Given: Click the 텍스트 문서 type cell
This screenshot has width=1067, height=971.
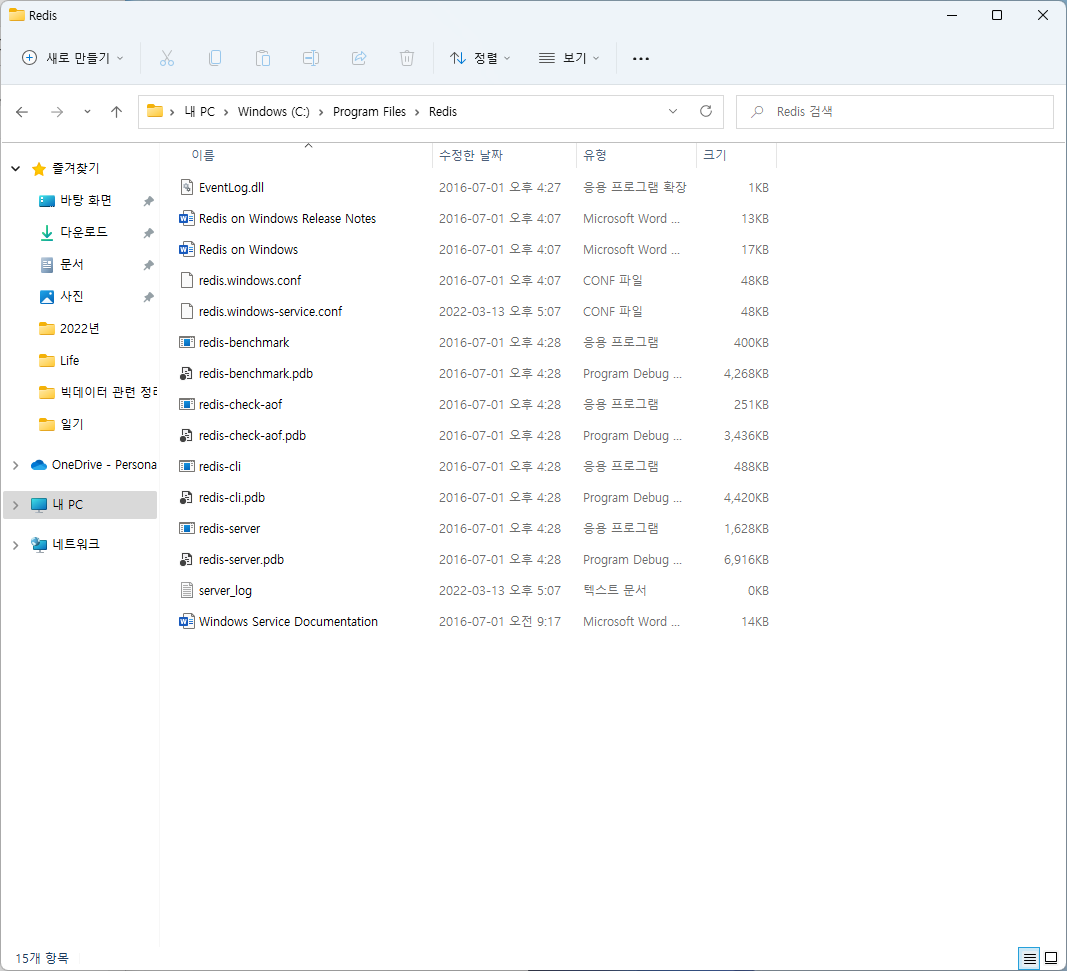Looking at the screenshot, I should pos(614,590).
